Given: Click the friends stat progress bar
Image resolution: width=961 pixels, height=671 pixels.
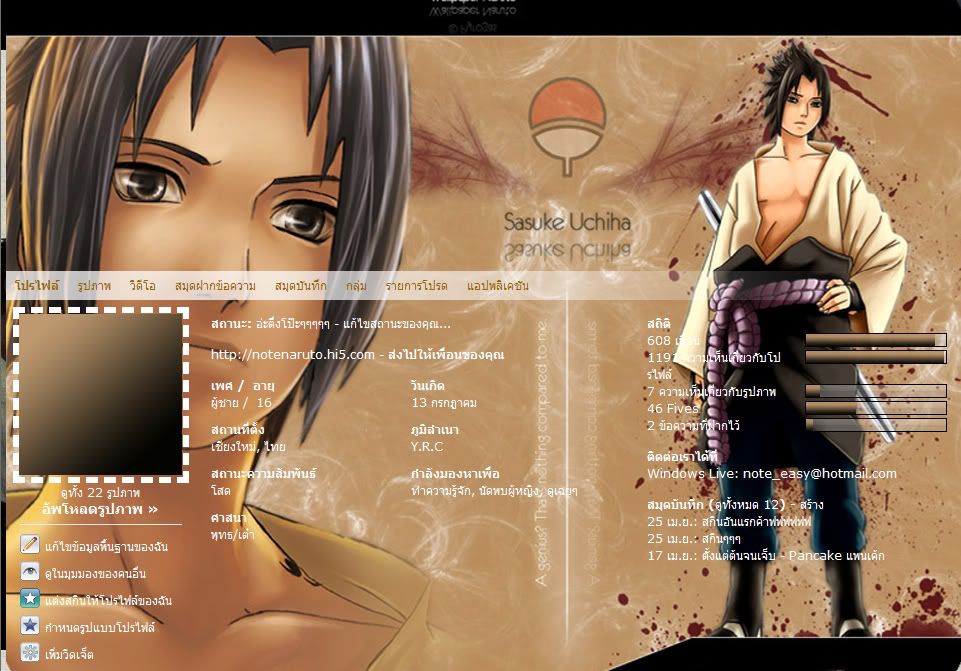Looking at the screenshot, I should (876, 340).
